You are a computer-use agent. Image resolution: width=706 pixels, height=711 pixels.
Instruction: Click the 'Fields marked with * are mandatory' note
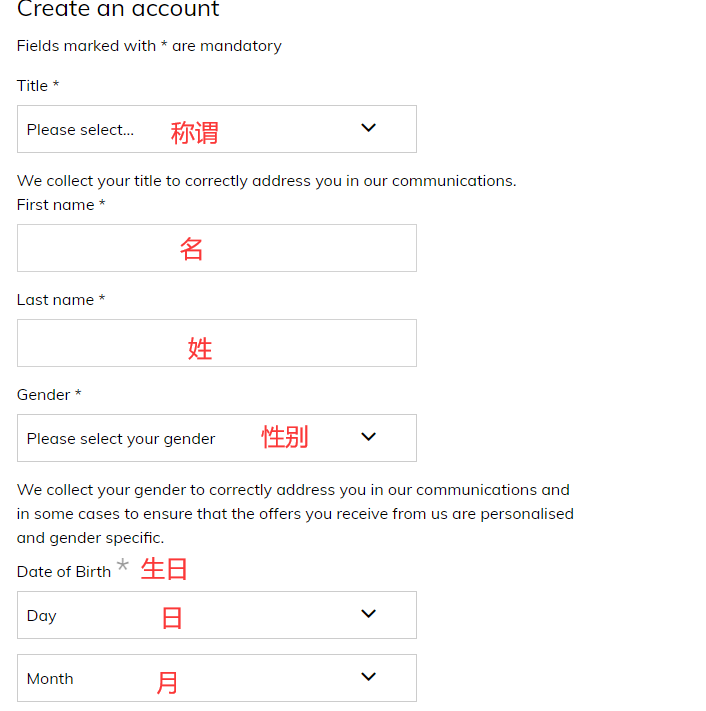[149, 46]
